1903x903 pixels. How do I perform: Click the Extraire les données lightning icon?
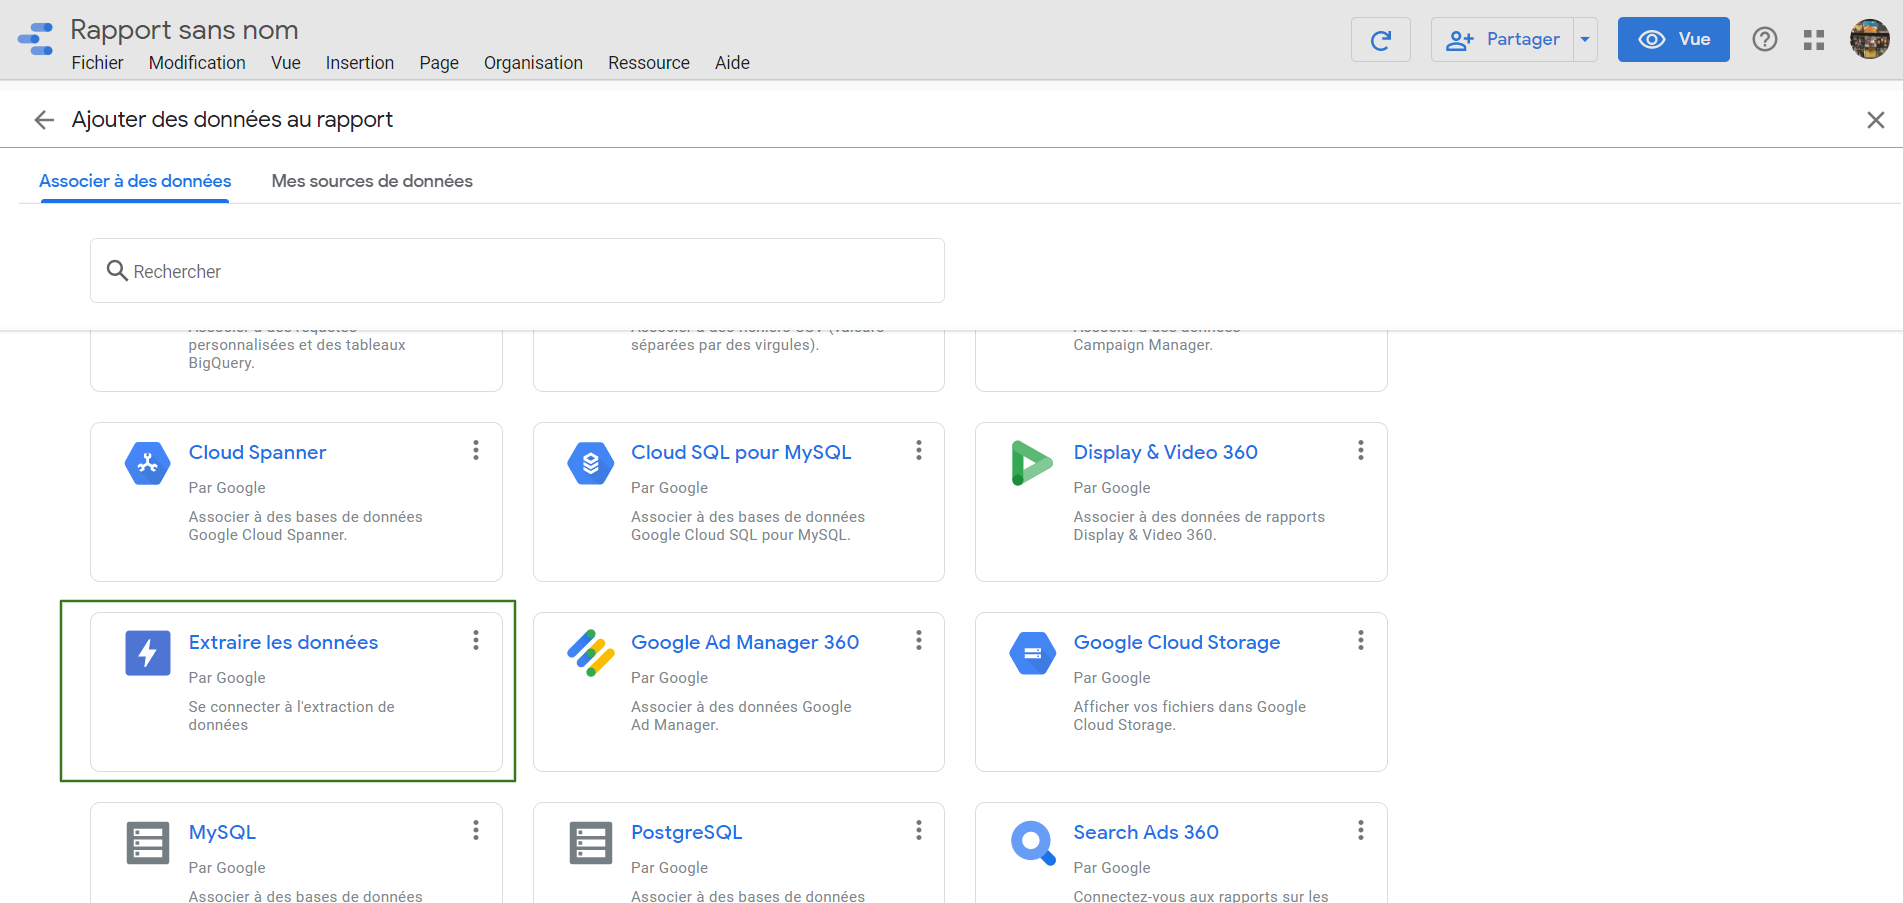(x=147, y=654)
